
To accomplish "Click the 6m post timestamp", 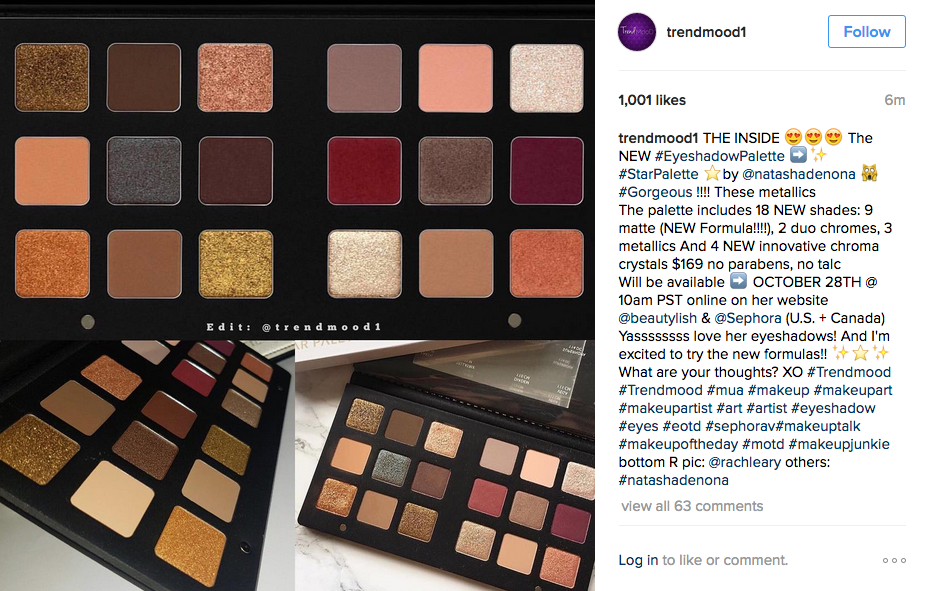I will (894, 100).
